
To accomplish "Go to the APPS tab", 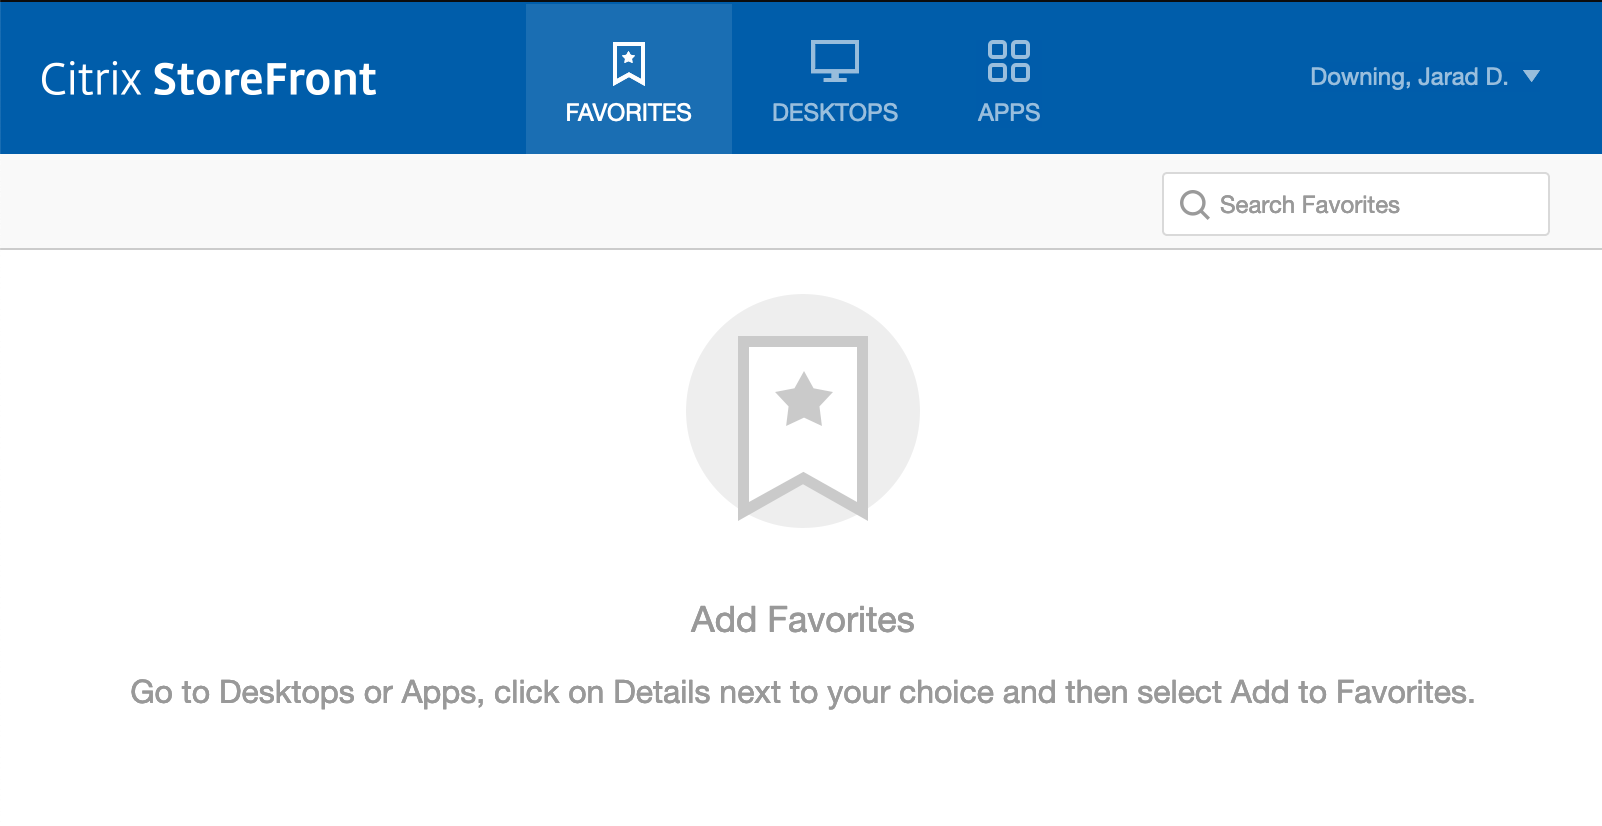I will pyautogui.click(x=1008, y=79).
